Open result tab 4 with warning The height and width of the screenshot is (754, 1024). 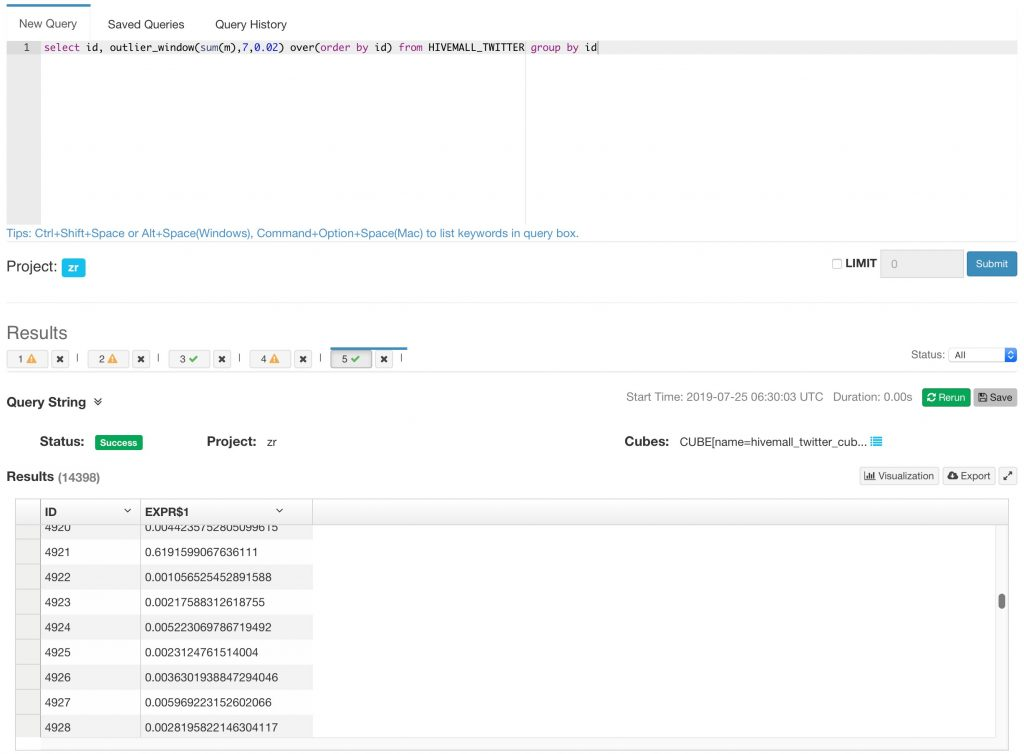270,359
